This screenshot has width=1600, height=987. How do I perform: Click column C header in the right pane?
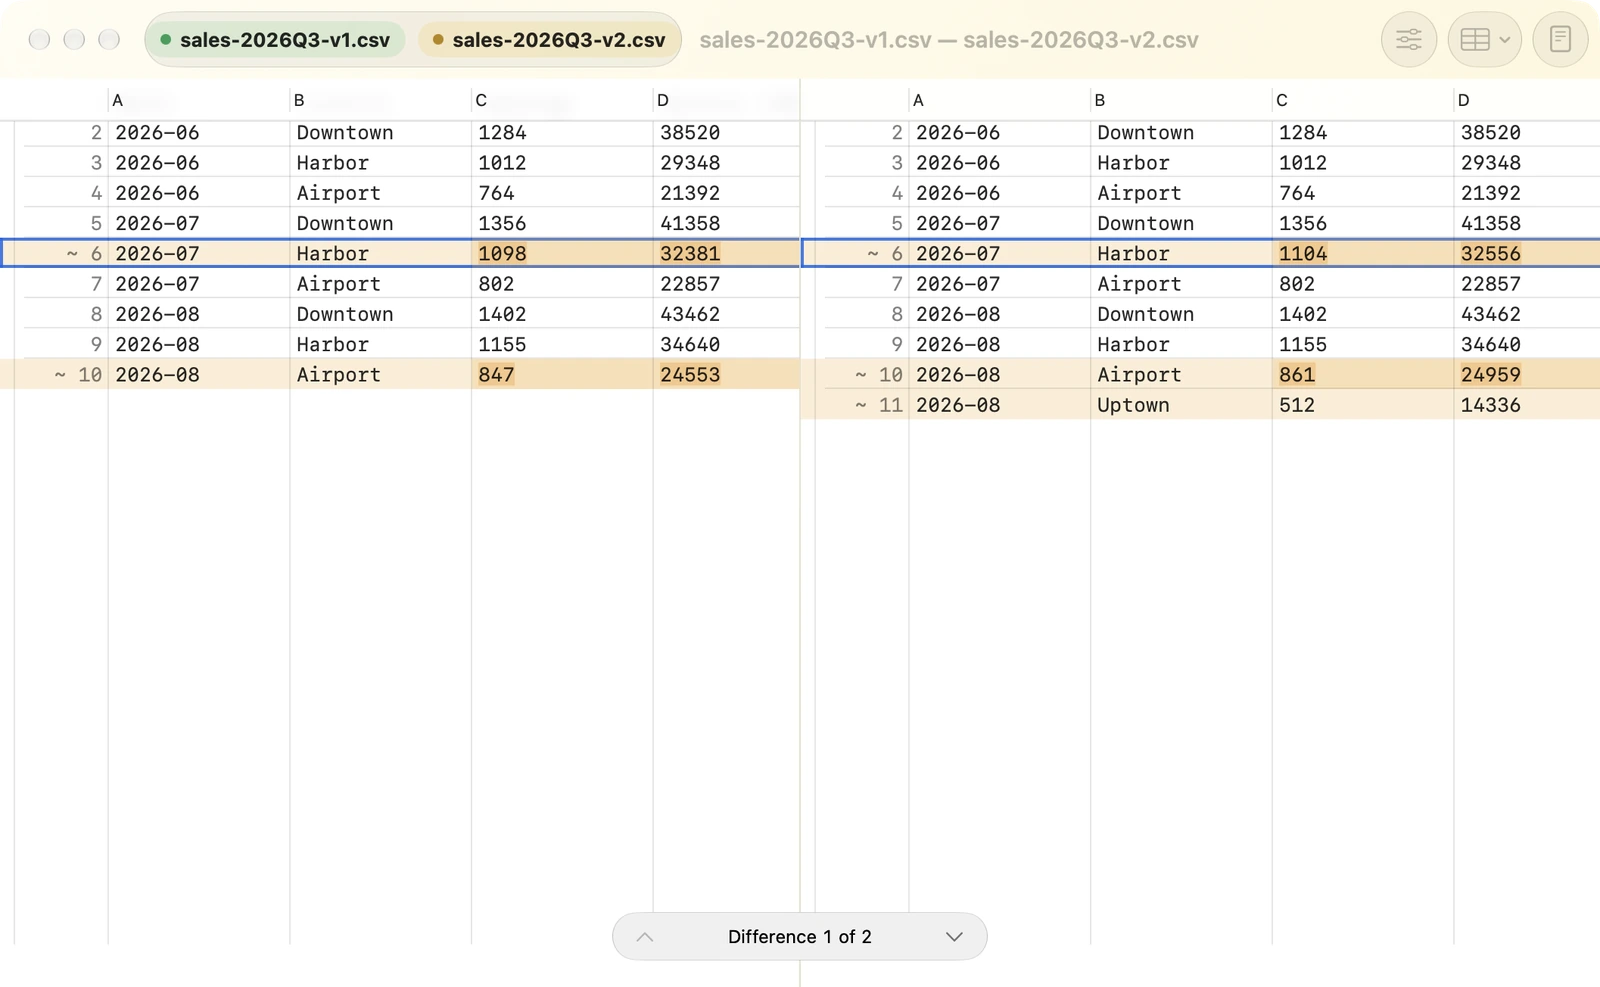[x=1282, y=100]
